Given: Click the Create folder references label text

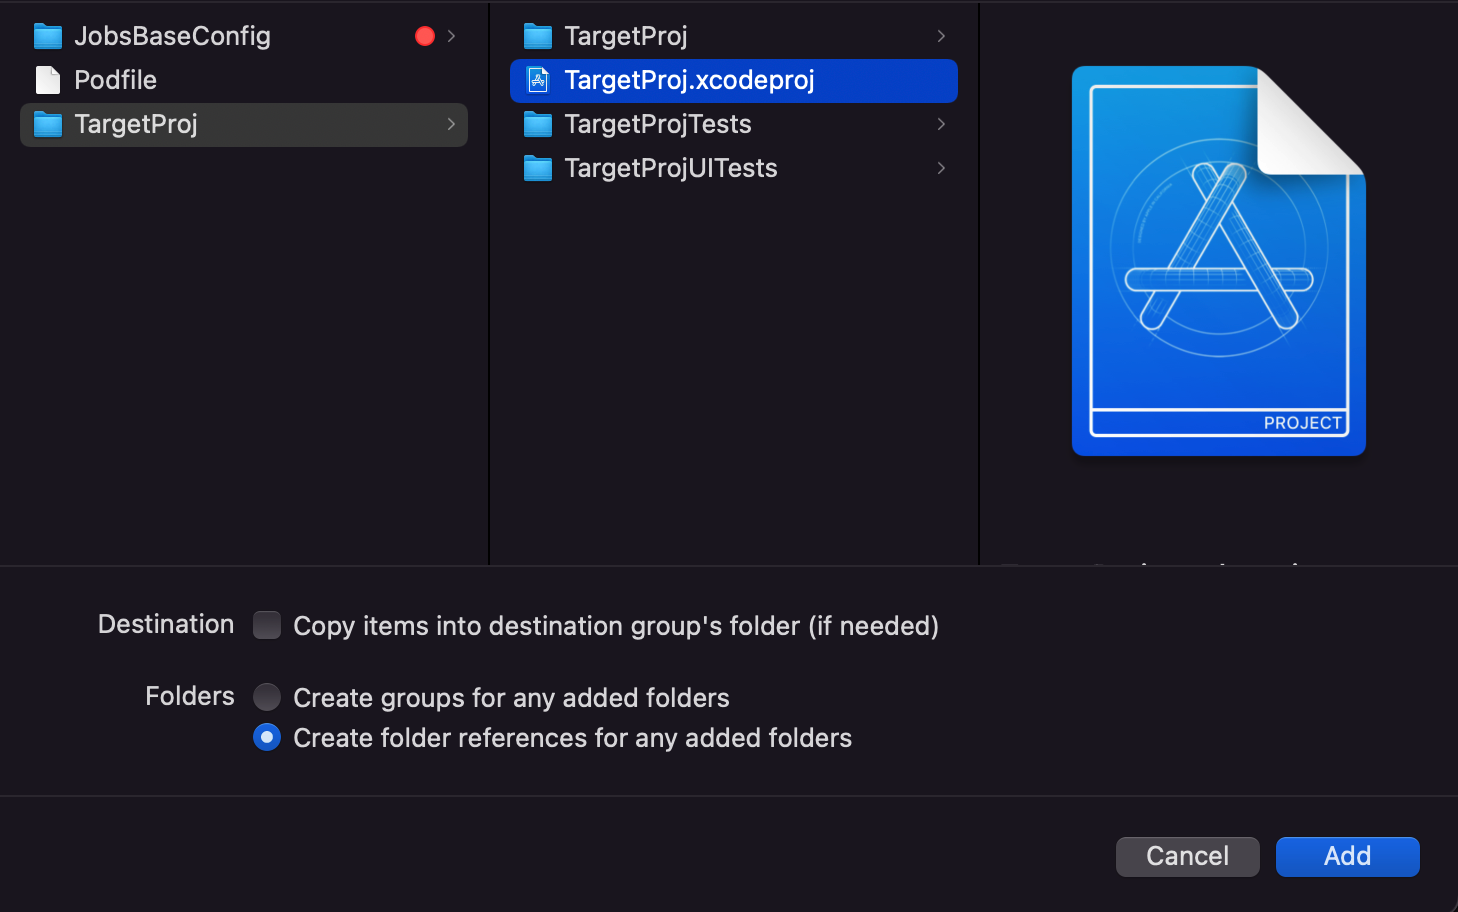Looking at the screenshot, I should [x=572, y=738].
